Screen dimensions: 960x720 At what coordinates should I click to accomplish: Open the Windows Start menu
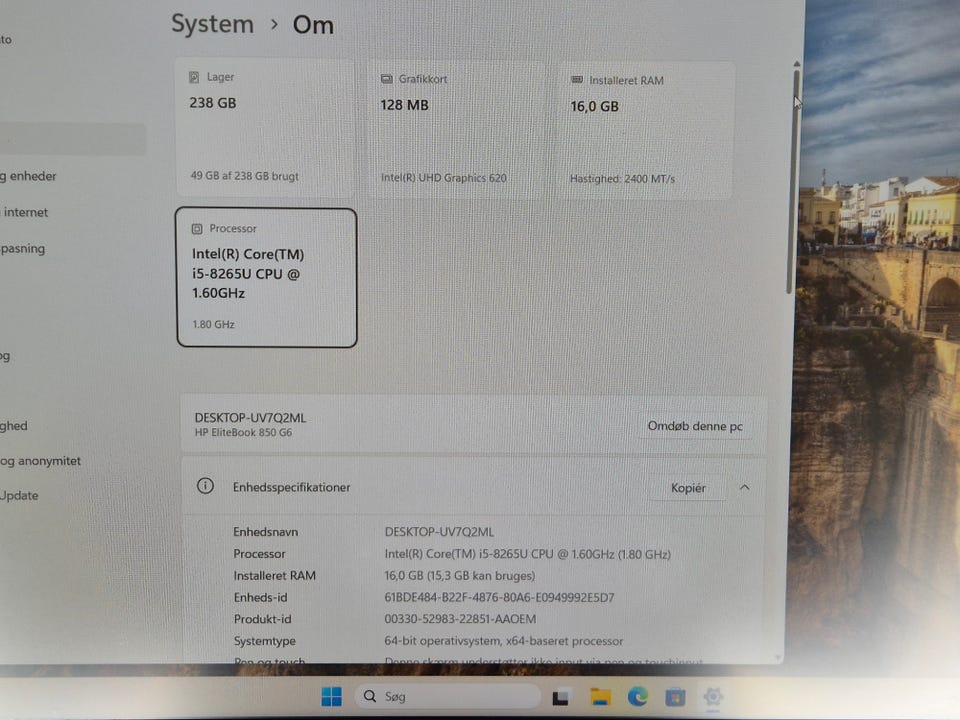tap(331, 697)
